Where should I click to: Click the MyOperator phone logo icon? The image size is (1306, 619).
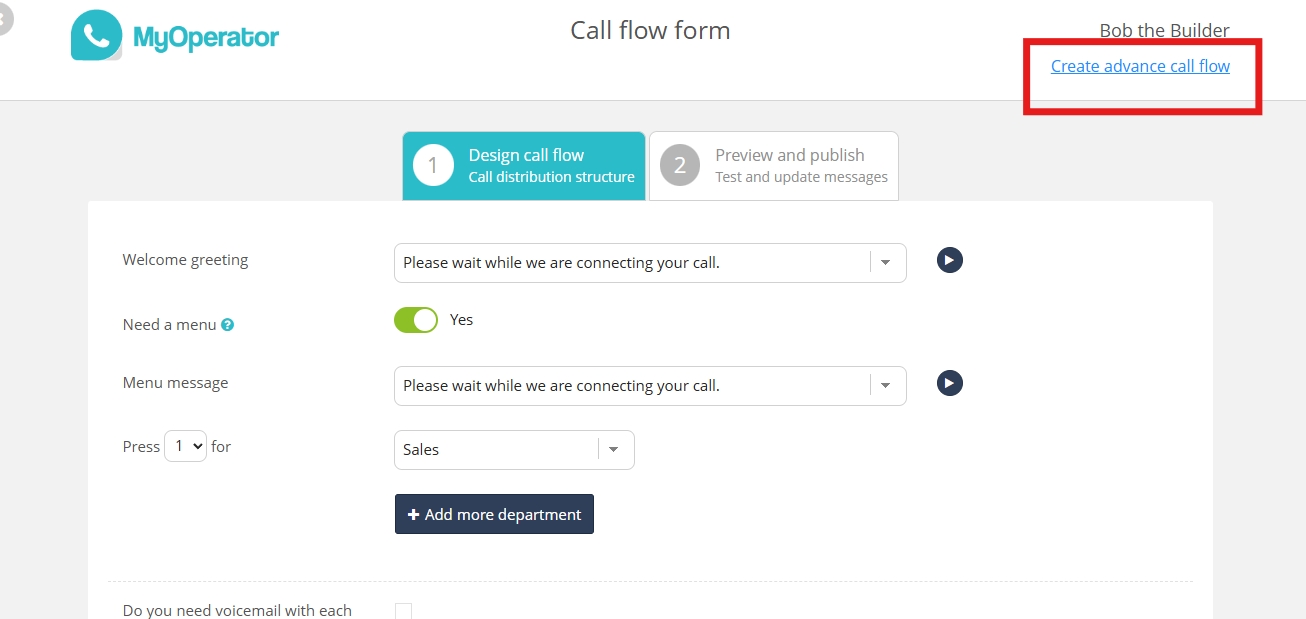[x=97, y=35]
